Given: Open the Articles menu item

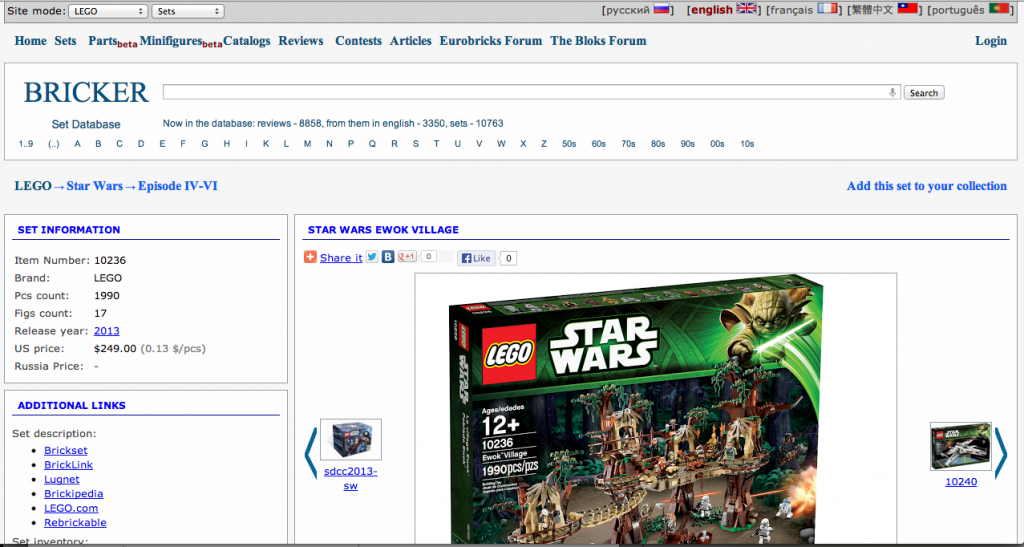Looking at the screenshot, I should (411, 40).
